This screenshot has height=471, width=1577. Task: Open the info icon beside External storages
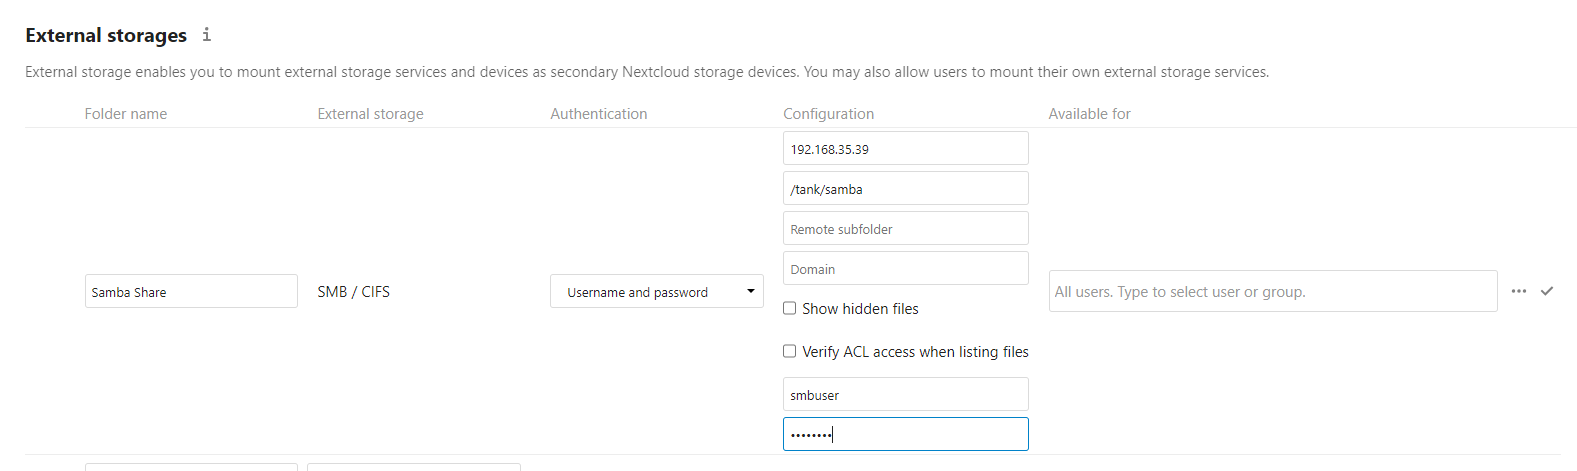[x=206, y=35]
